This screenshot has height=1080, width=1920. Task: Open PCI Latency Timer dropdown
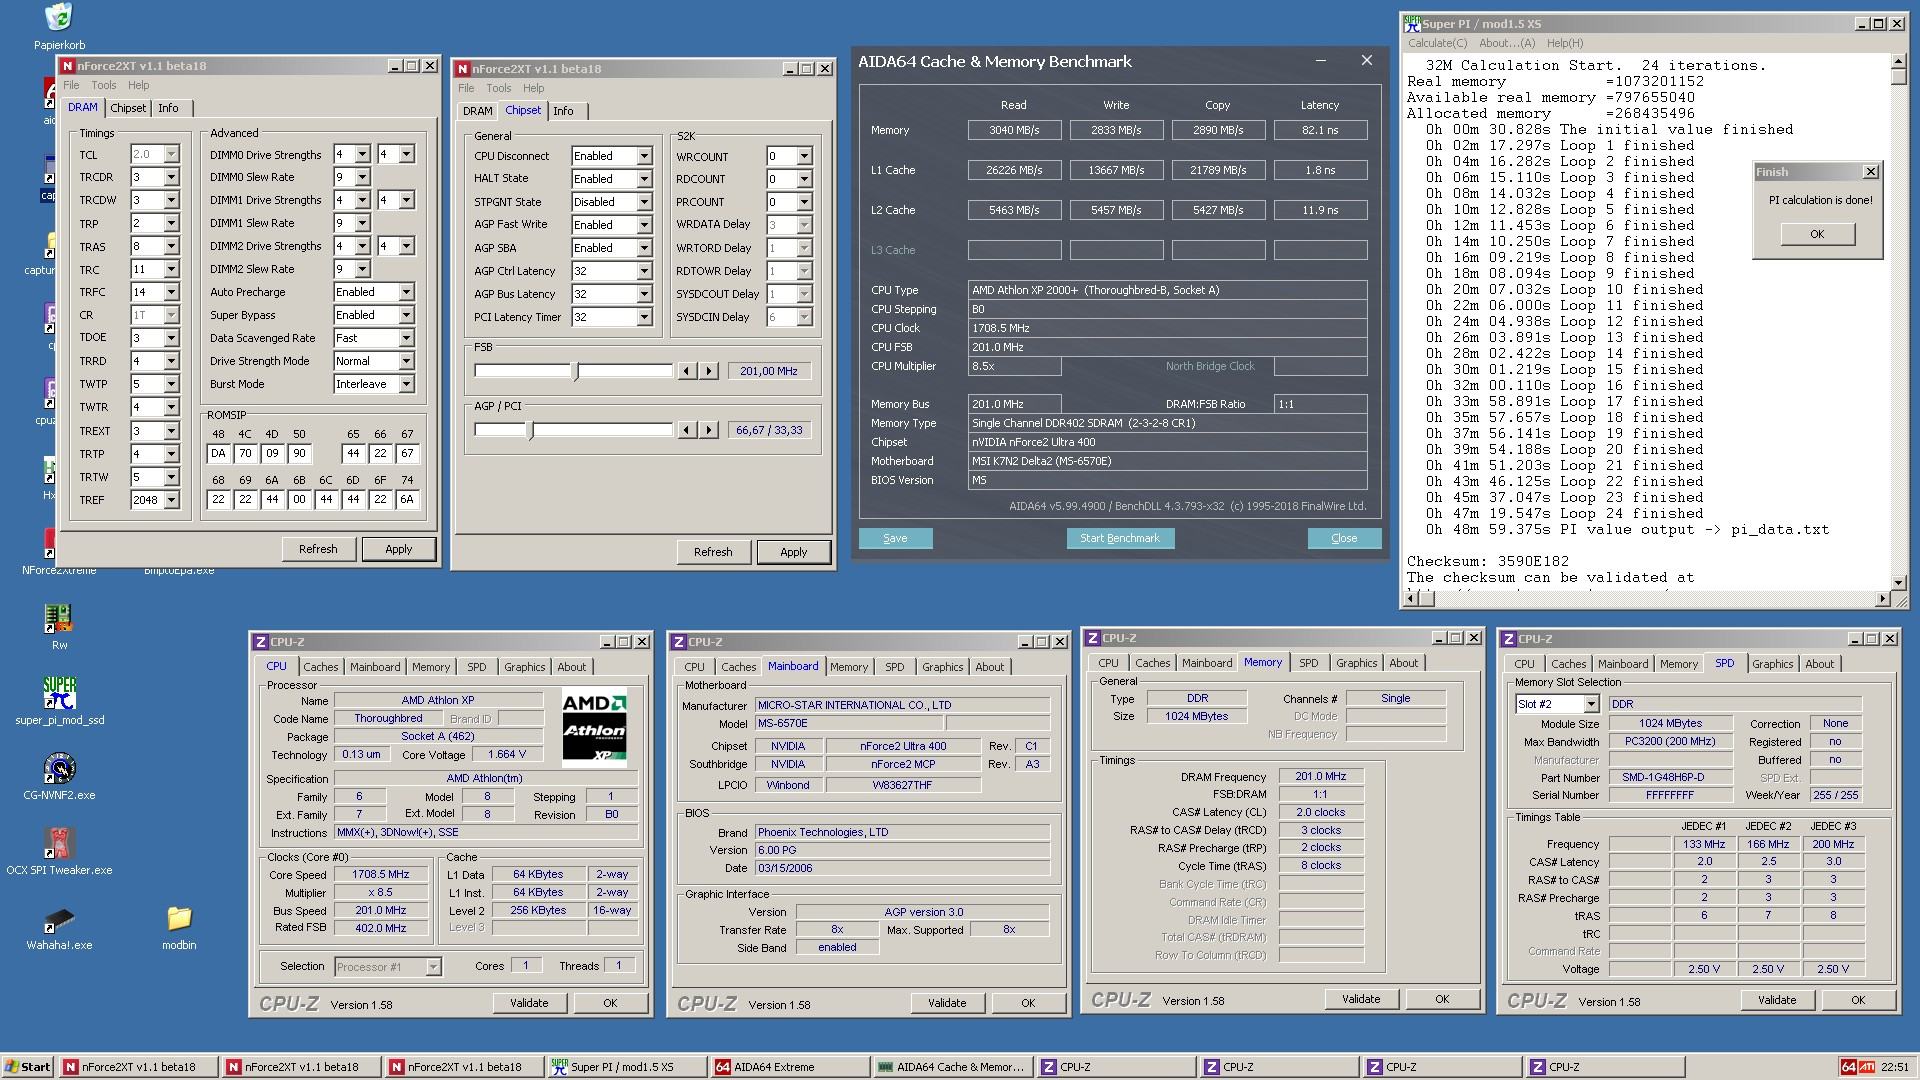coord(644,317)
